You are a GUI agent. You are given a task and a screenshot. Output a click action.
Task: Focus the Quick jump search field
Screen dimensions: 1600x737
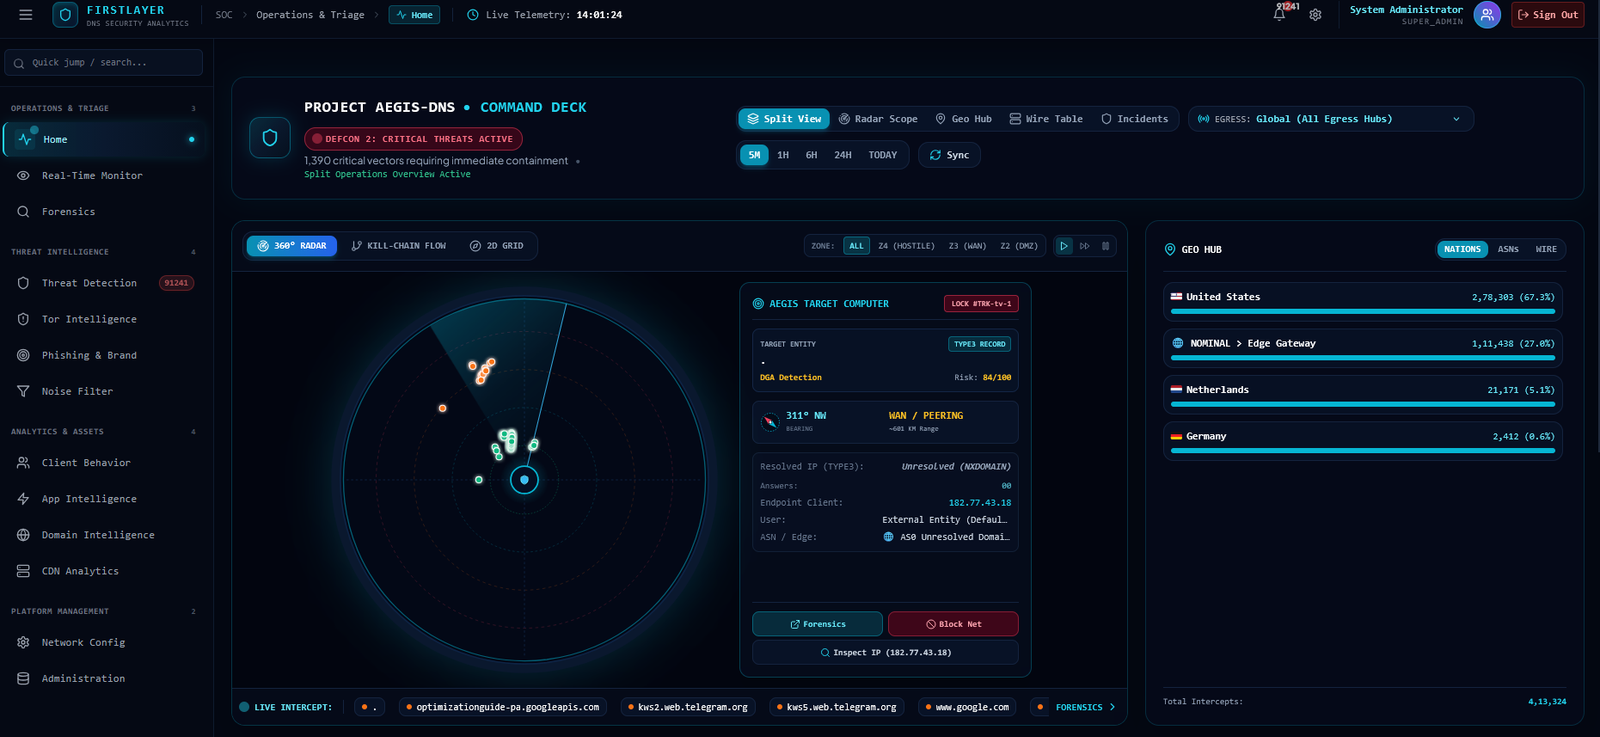coord(104,62)
